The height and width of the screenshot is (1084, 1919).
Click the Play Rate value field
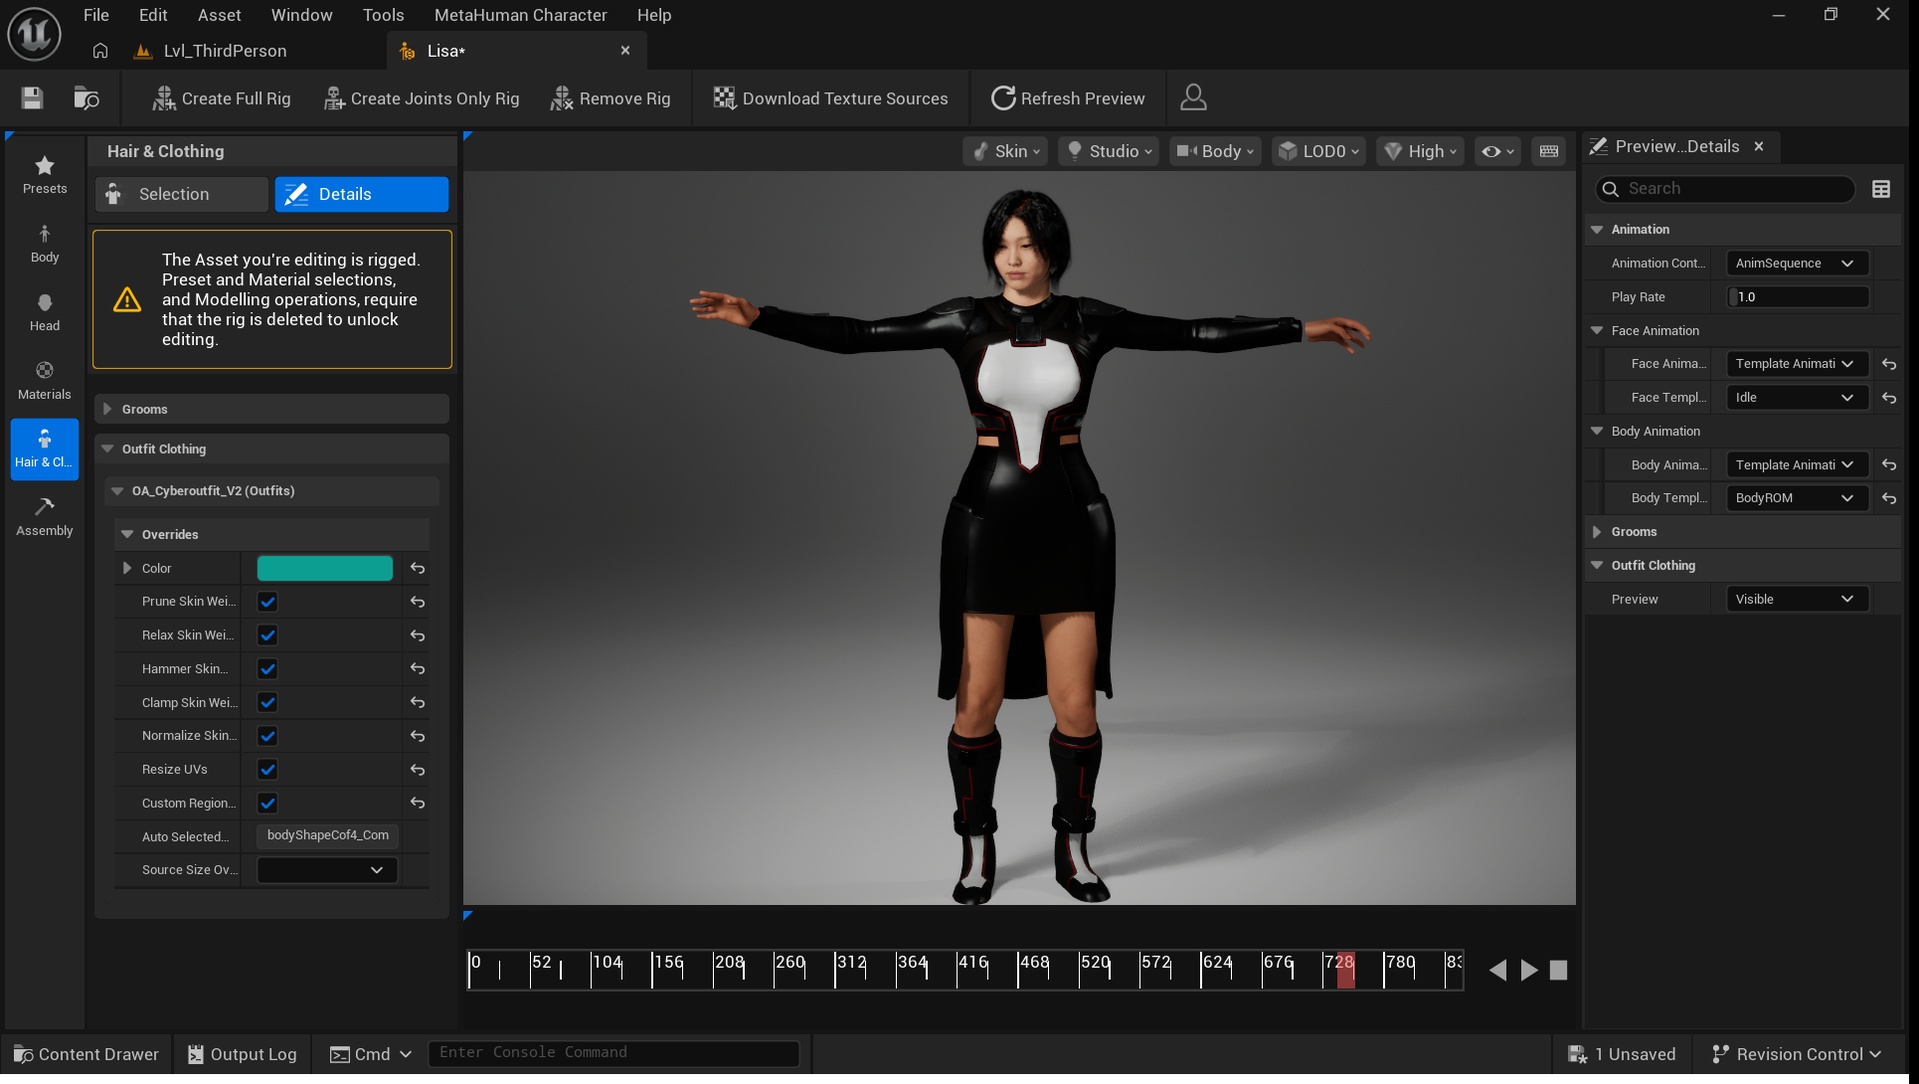click(1797, 297)
